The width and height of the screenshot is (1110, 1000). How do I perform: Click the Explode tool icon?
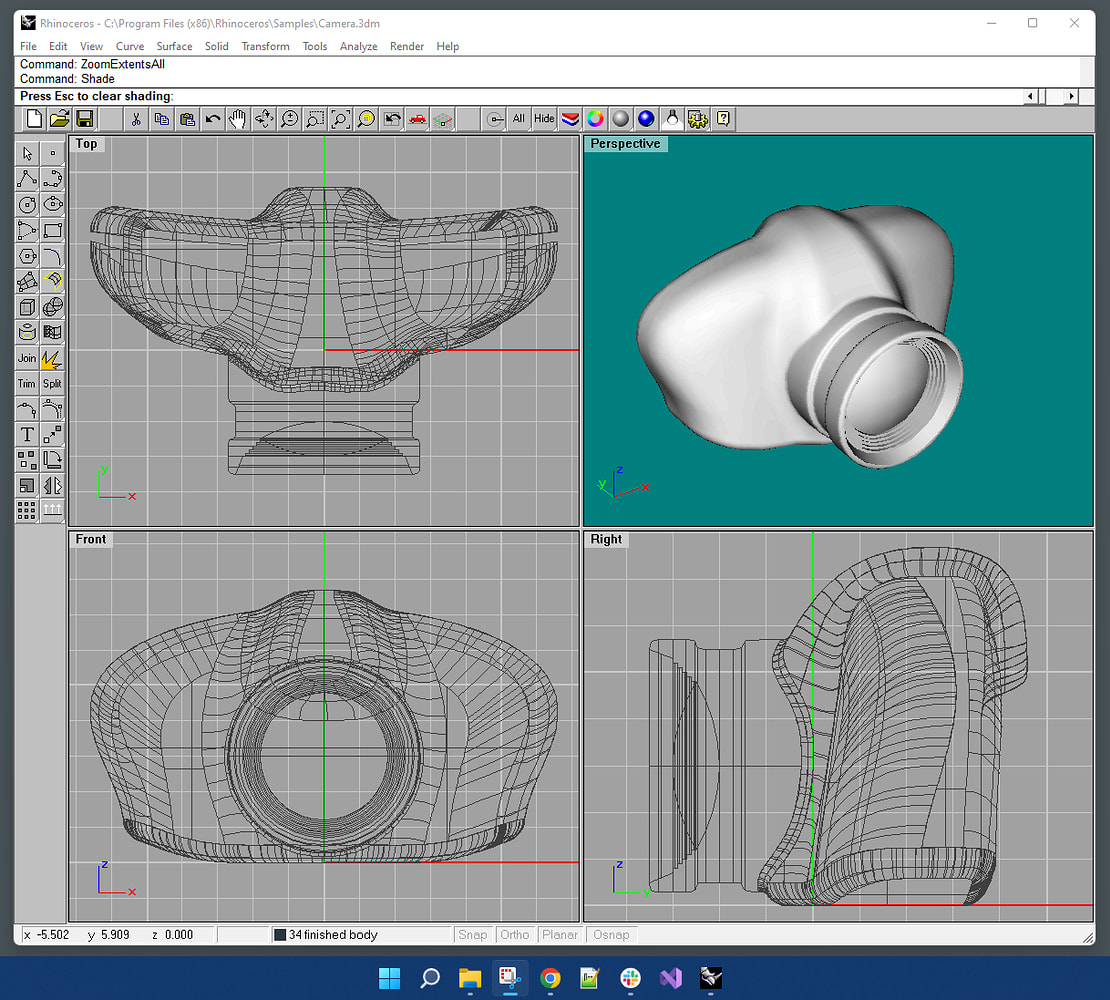[x=52, y=358]
